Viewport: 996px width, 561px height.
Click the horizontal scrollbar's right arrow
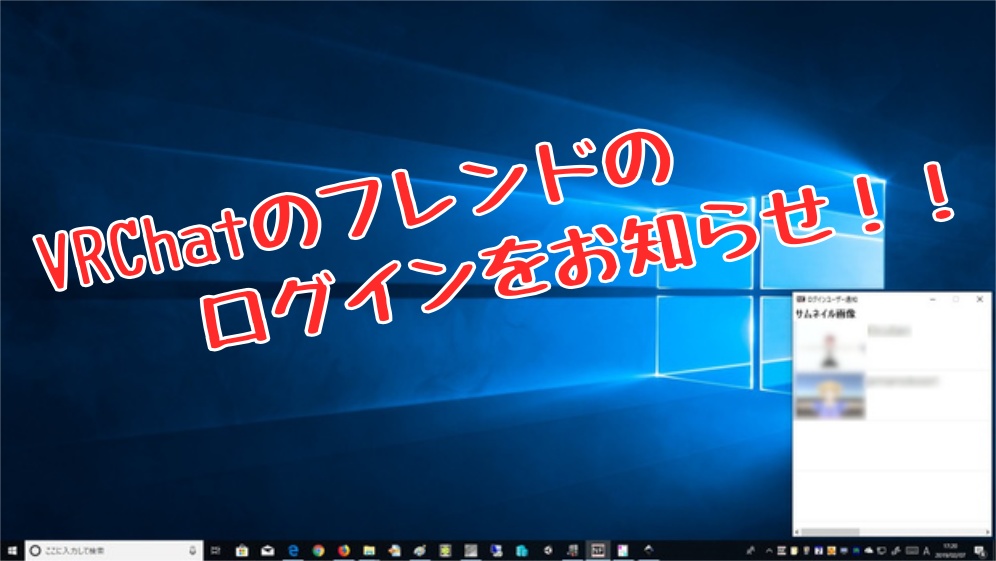pyautogui.click(x=986, y=532)
